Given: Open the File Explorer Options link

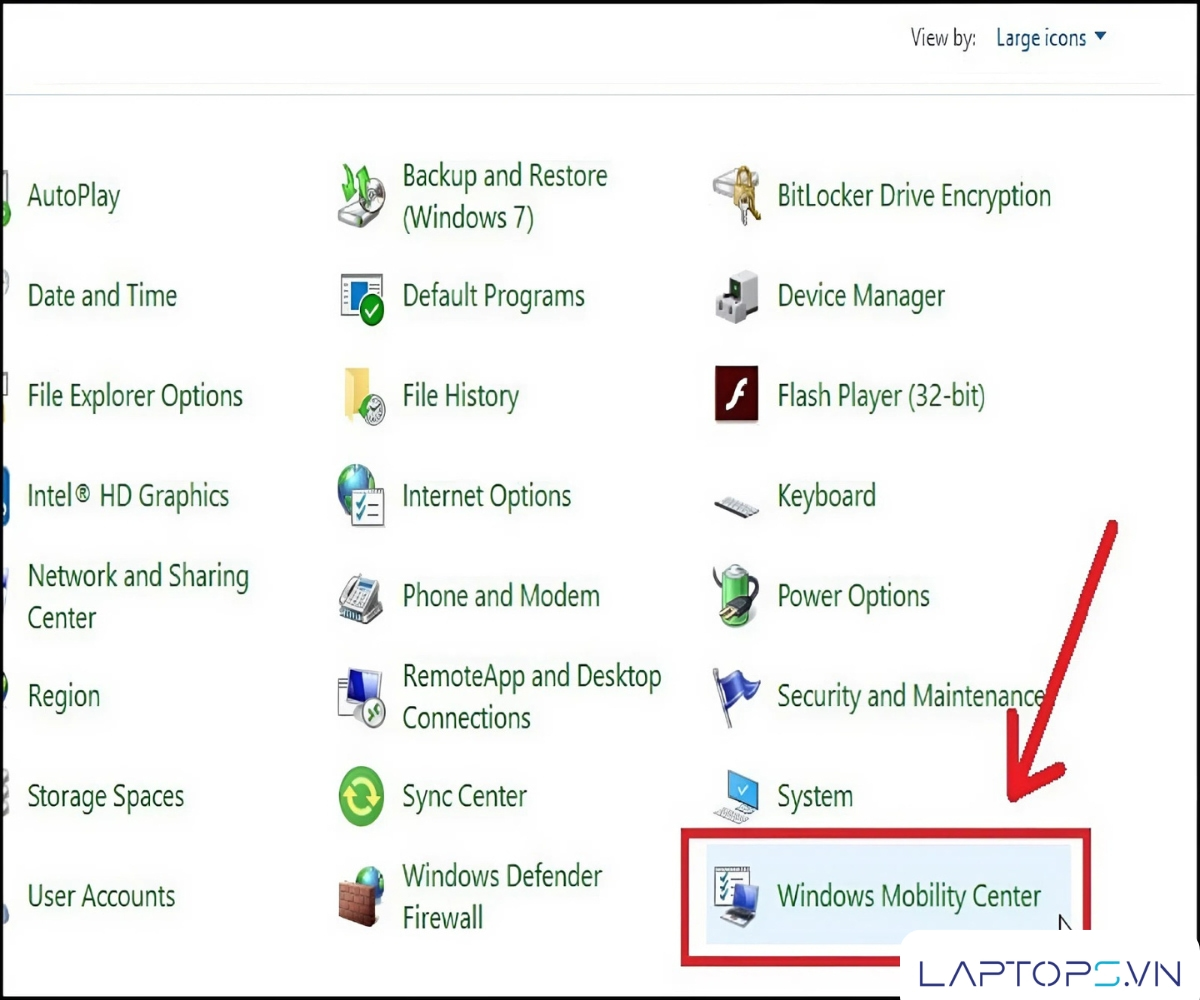Looking at the screenshot, I should pyautogui.click(x=135, y=396).
